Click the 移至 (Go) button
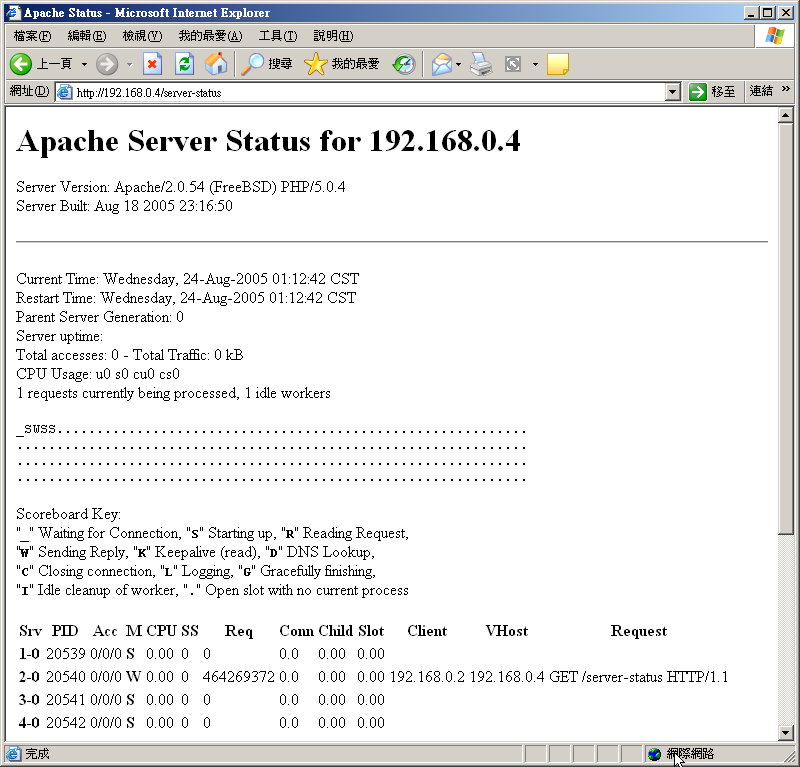The image size is (800, 767). (x=713, y=92)
